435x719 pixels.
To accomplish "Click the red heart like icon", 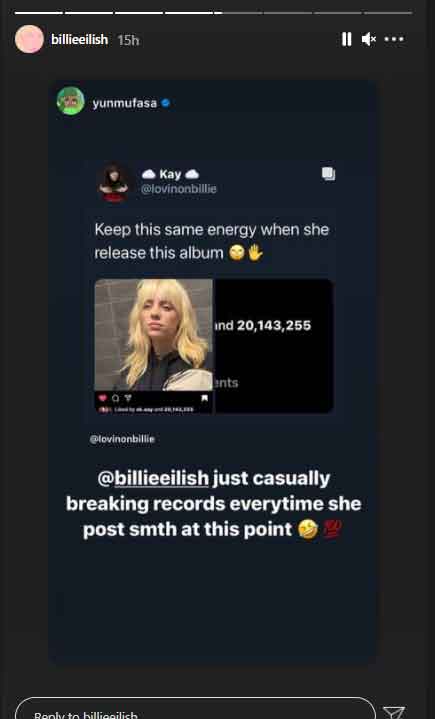I will click(x=102, y=398).
